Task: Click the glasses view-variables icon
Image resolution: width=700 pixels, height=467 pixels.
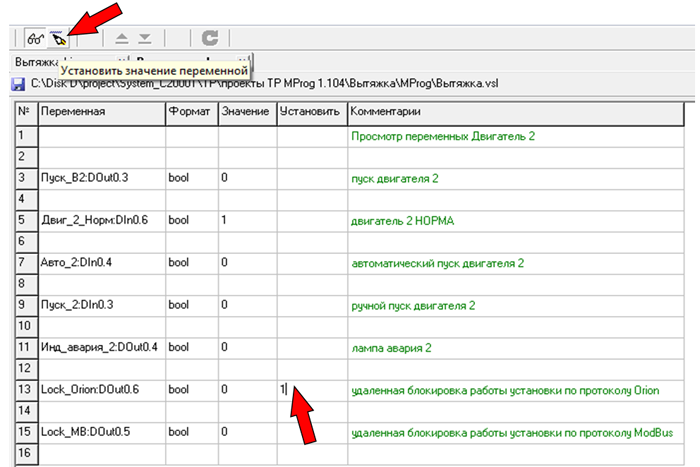Action: (x=33, y=39)
